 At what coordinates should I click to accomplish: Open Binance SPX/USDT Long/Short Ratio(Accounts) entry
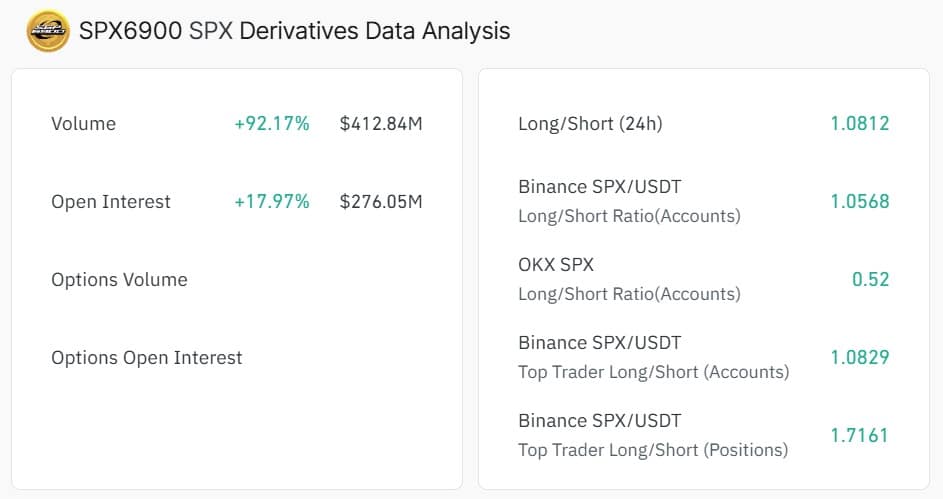click(x=629, y=201)
